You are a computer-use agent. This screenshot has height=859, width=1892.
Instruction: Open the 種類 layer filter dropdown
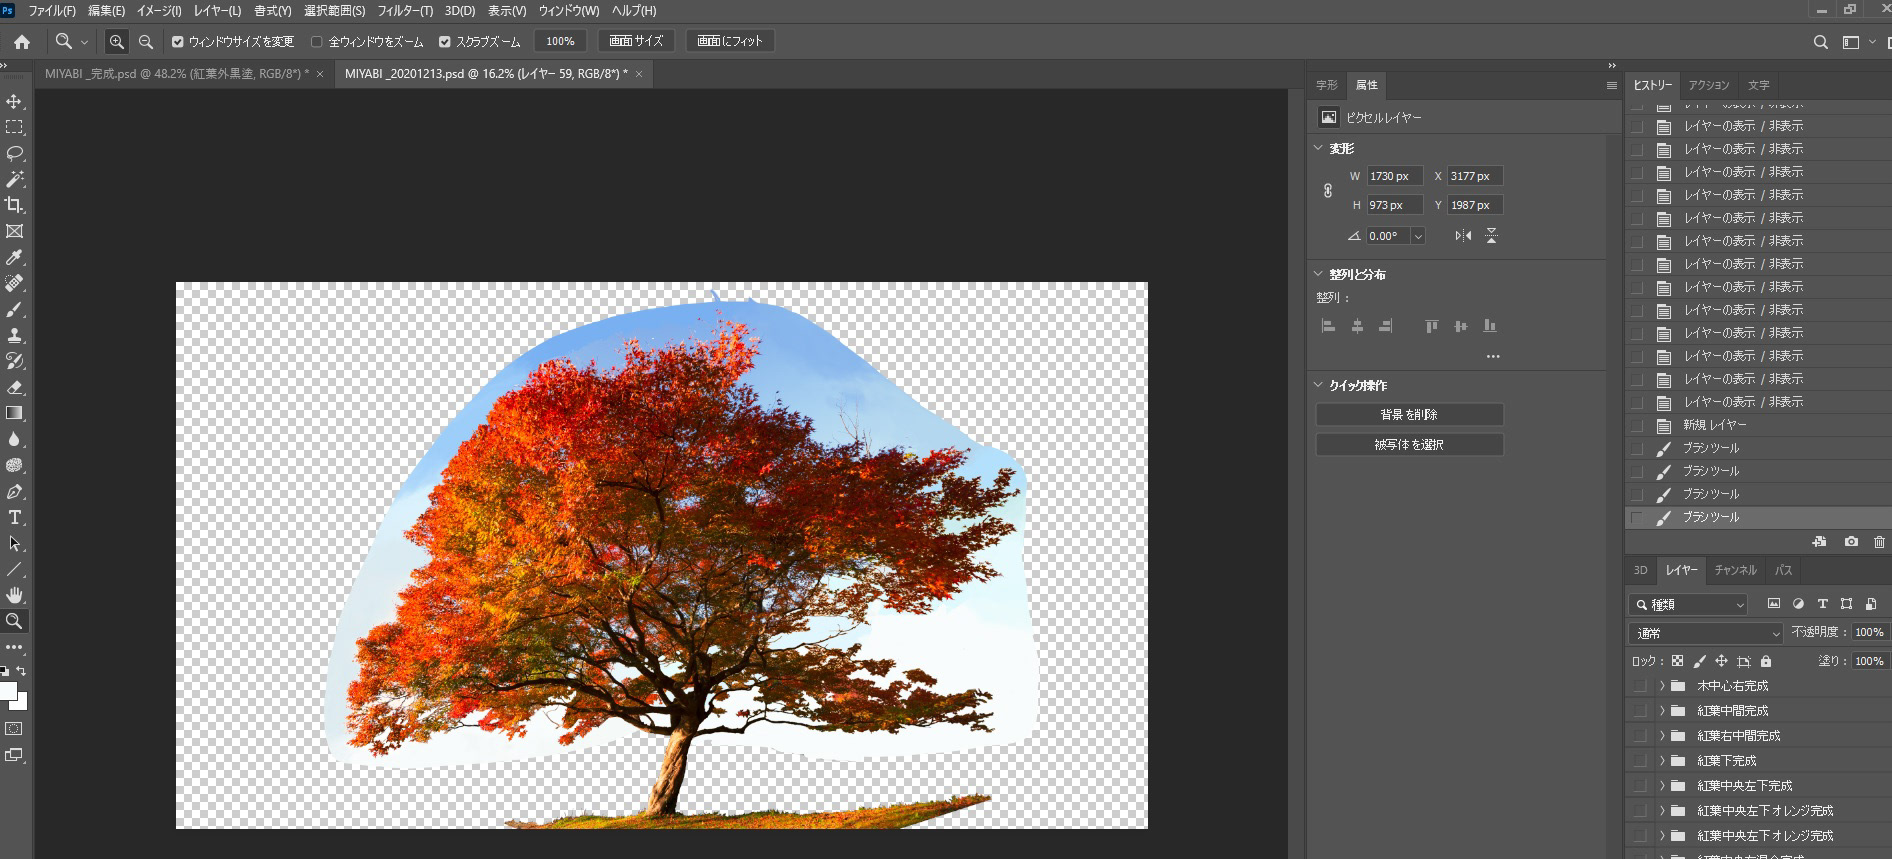point(1688,604)
